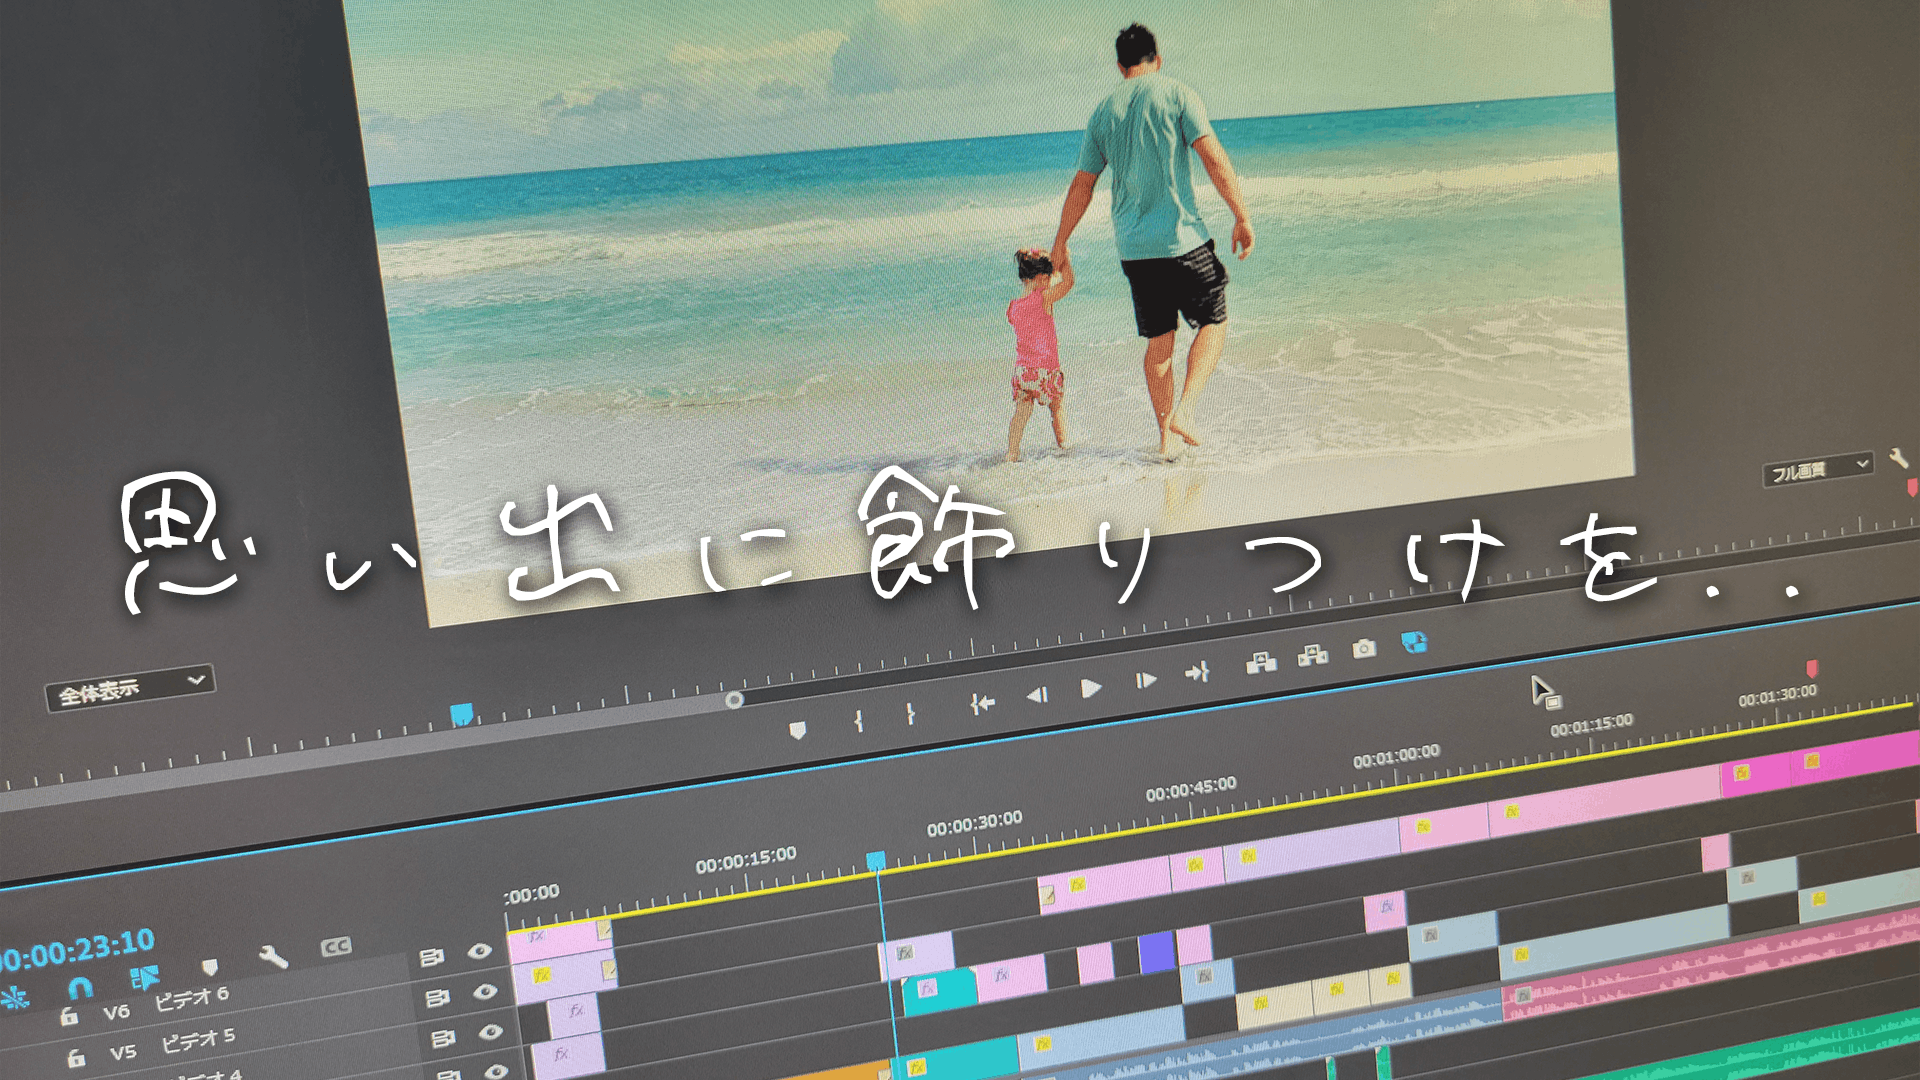
Task: Click the 00:00:23:10 timecode field
Action: (x=78, y=949)
